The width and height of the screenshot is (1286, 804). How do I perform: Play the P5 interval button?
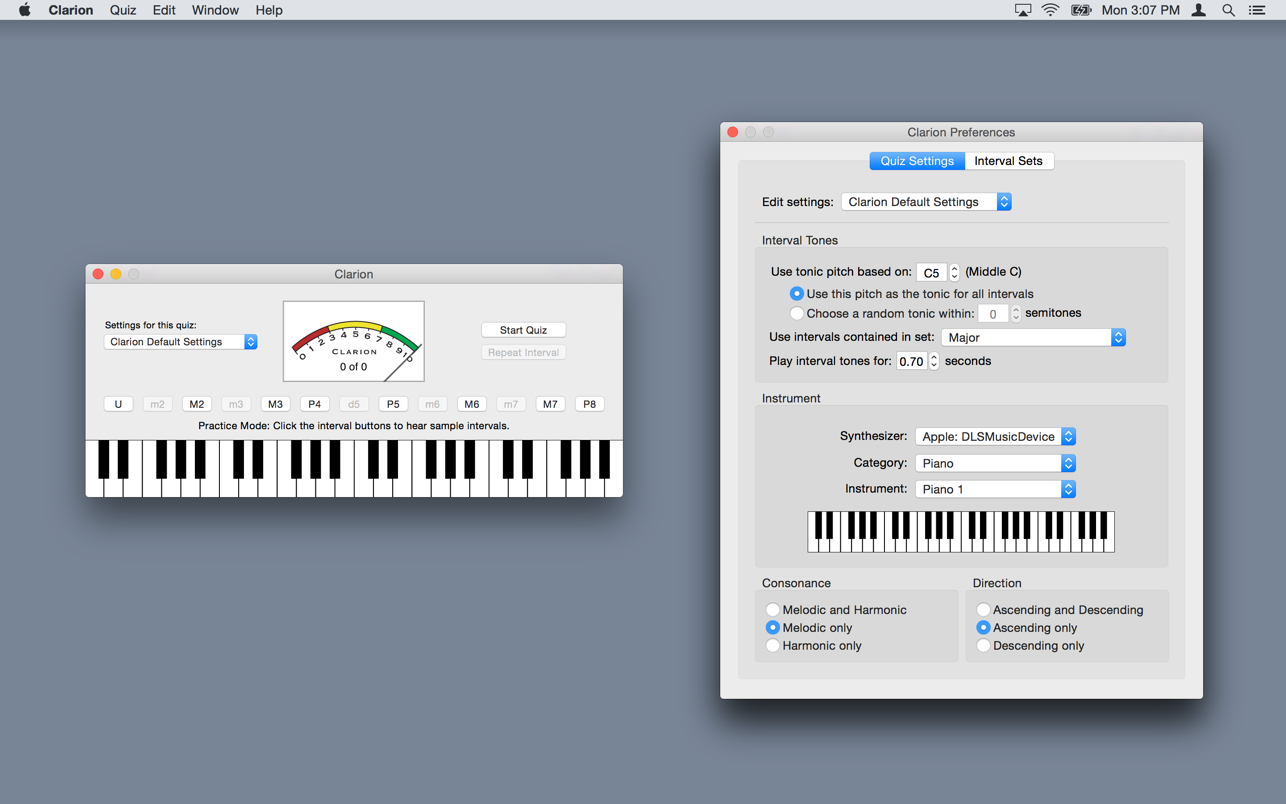[393, 404]
